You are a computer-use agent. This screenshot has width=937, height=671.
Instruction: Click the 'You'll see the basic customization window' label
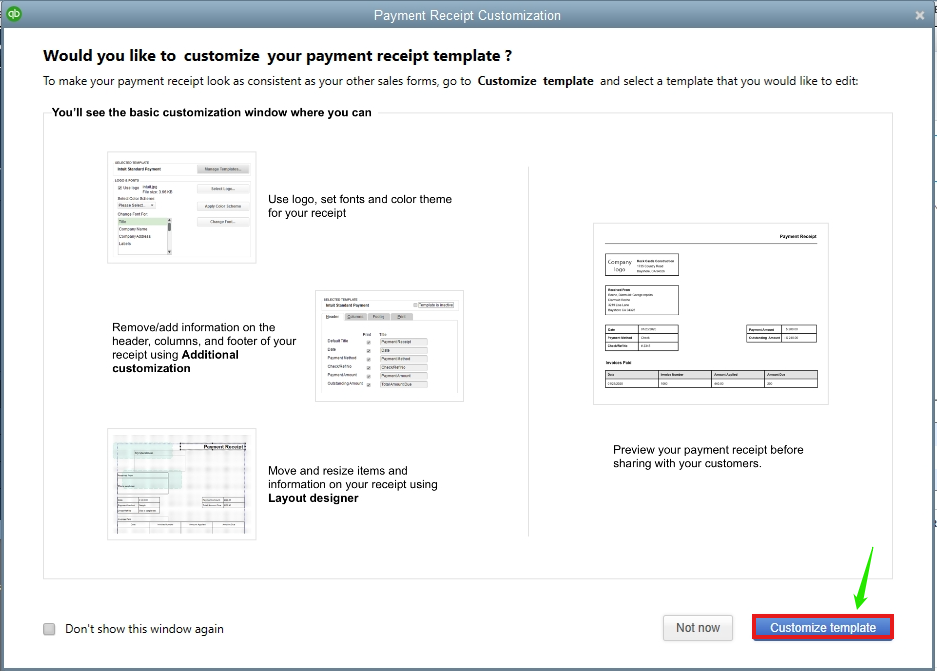[212, 112]
